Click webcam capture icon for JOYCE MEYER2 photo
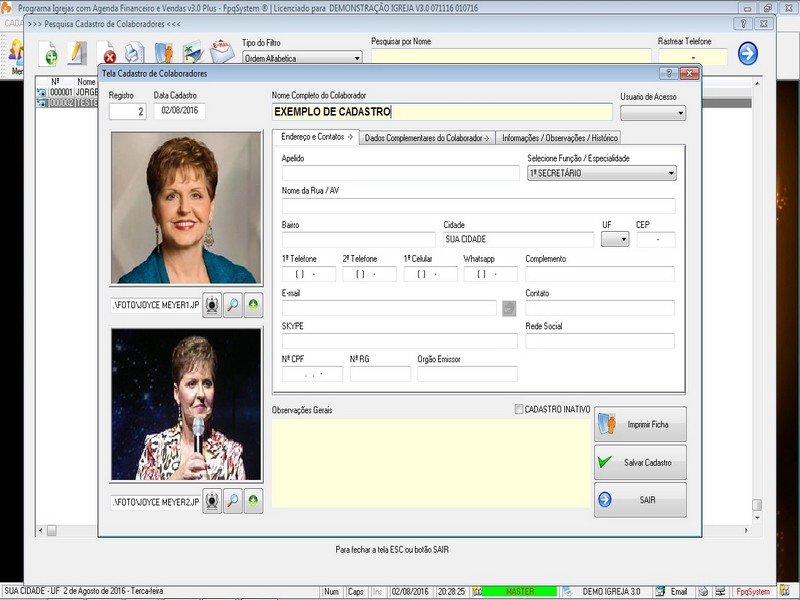This screenshot has width=800, height=600. click(212, 502)
